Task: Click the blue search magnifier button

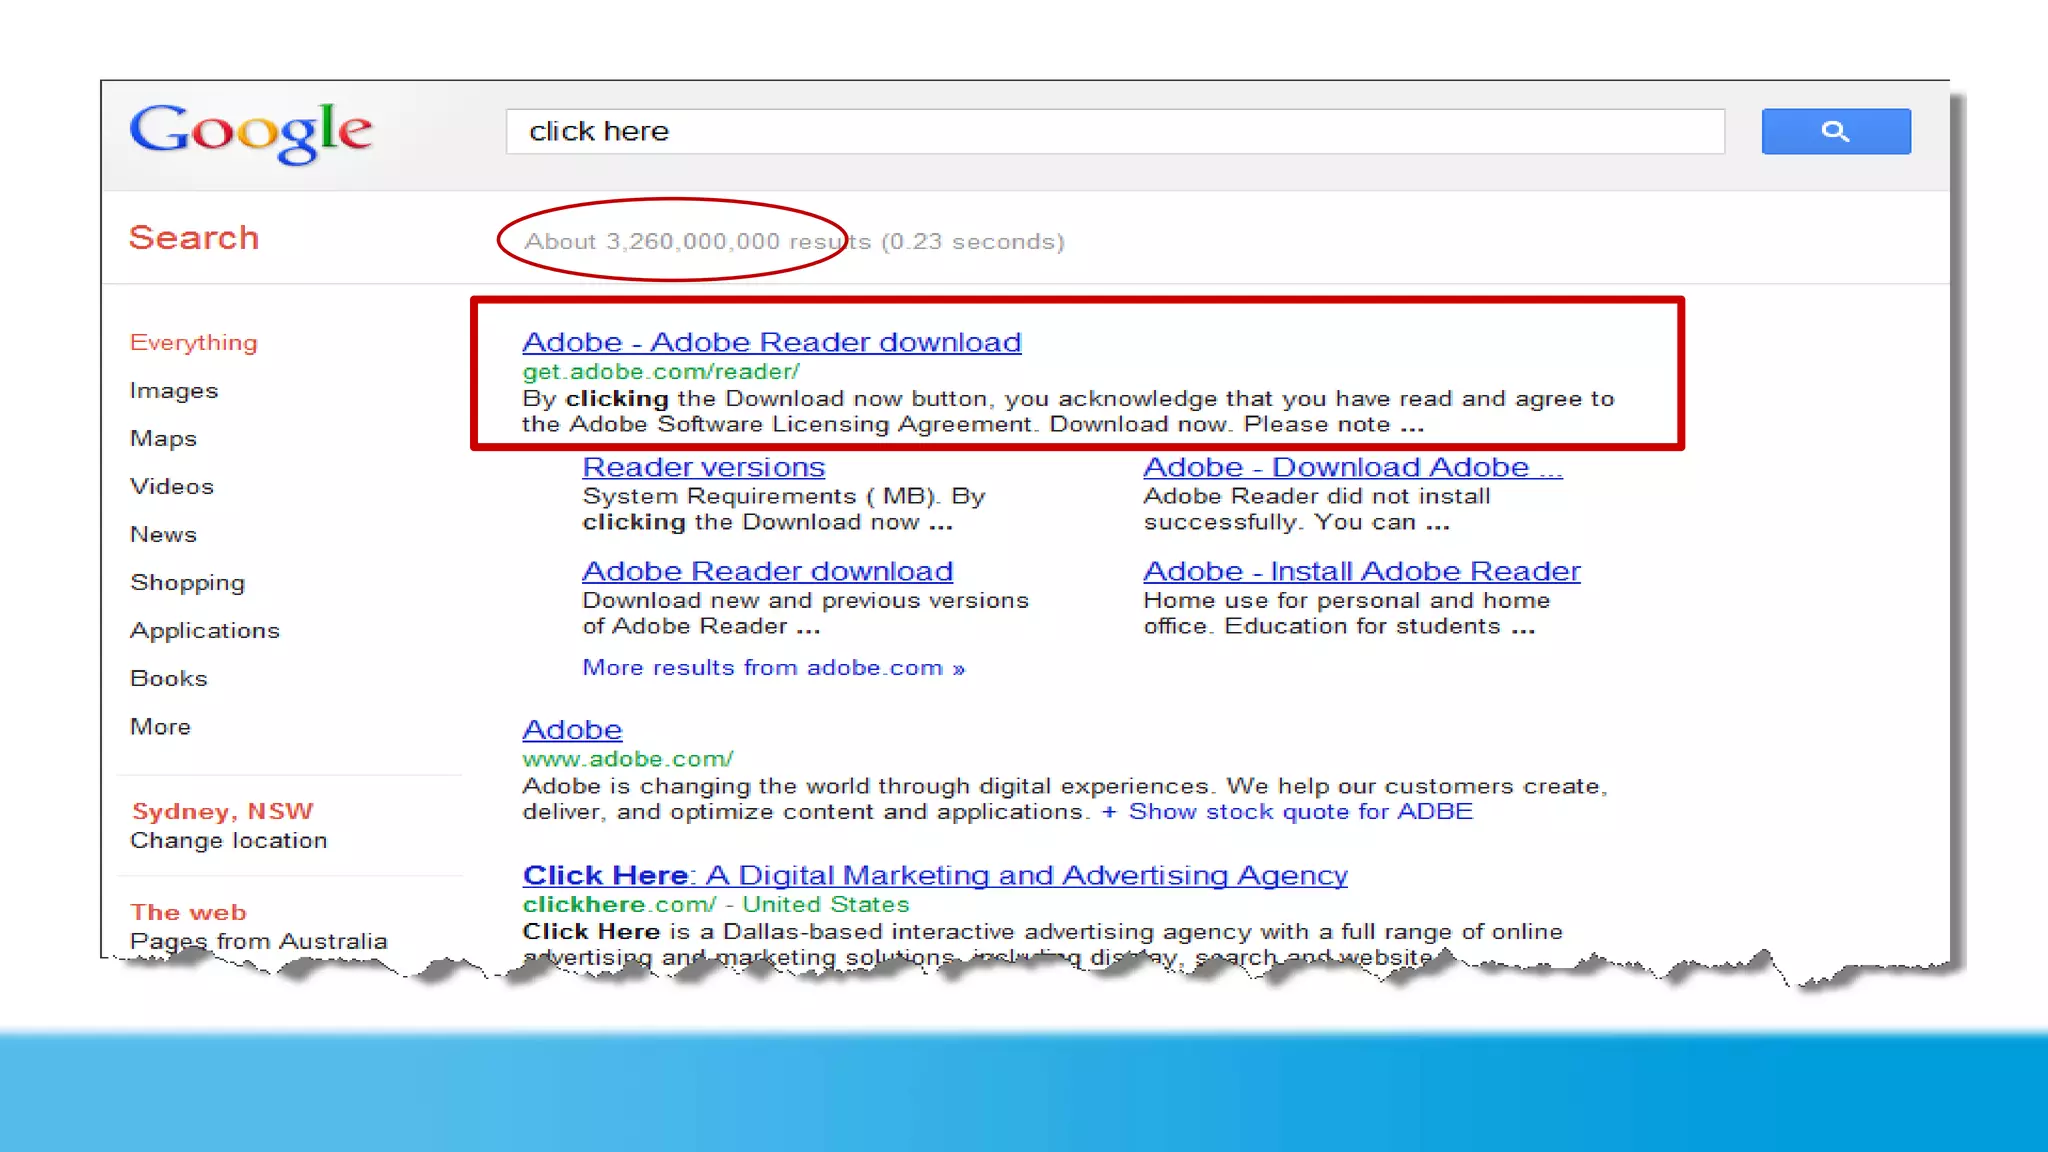Action: pos(1835,131)
